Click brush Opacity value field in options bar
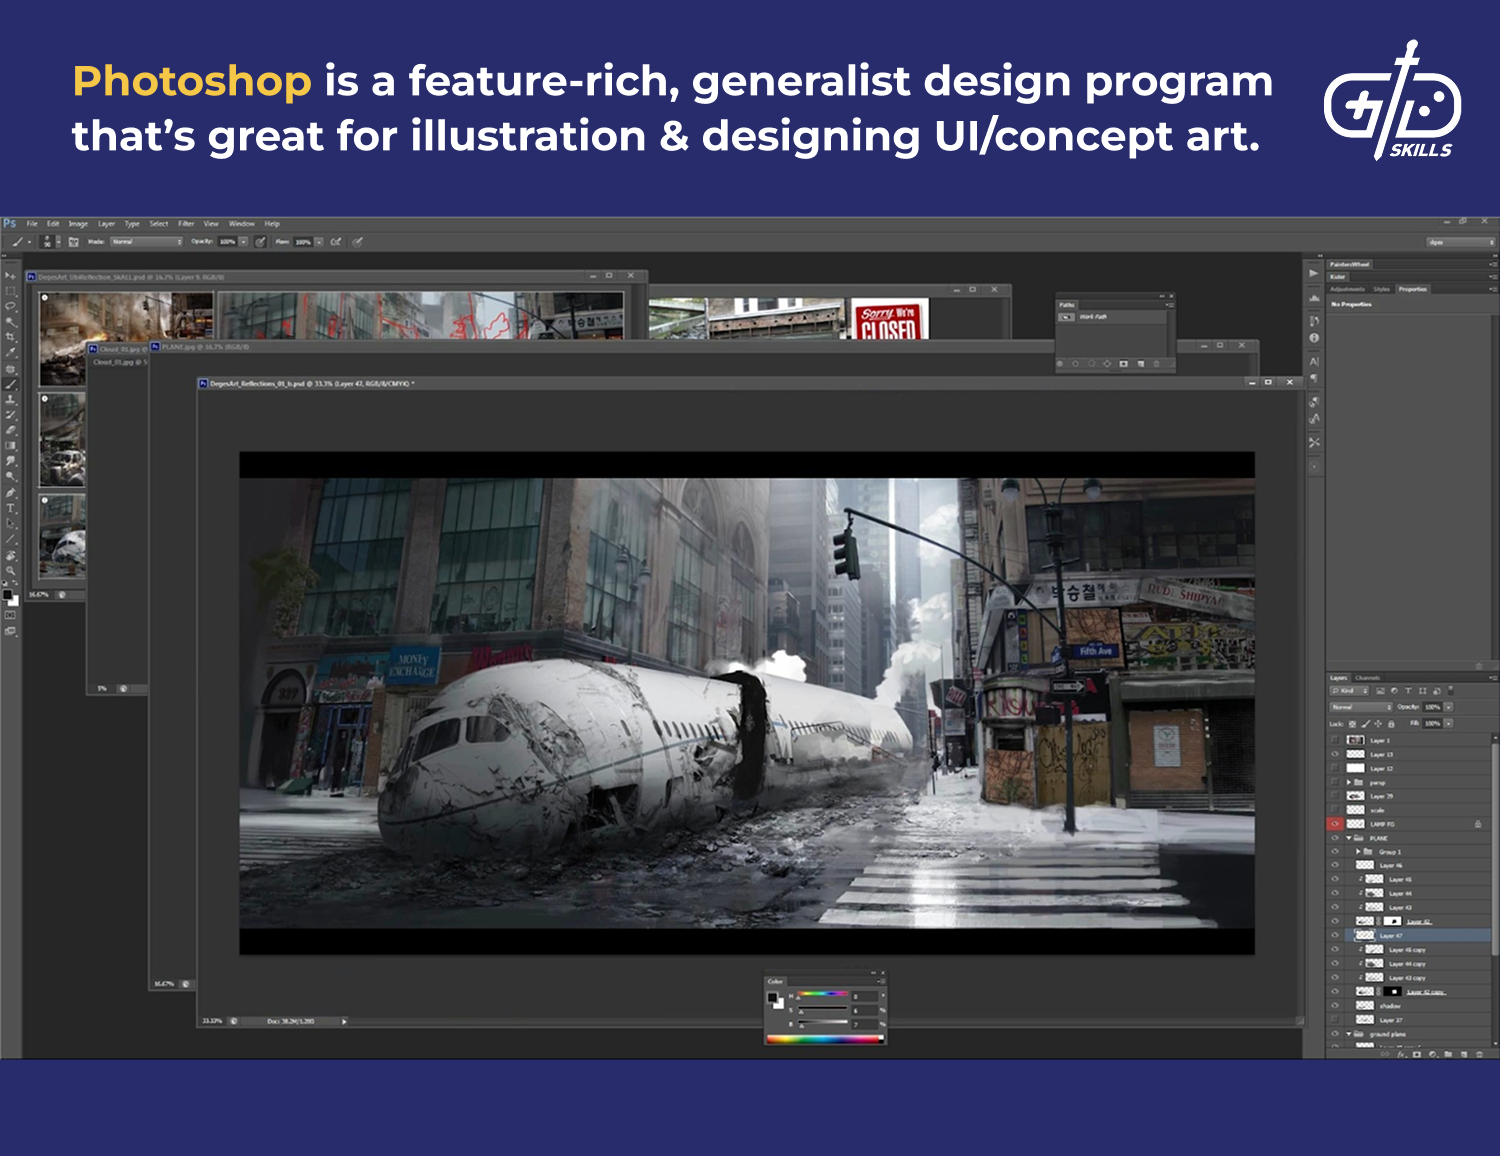Image resolution: width=1501 pixels, height=1156 pixels. (227, 242)
